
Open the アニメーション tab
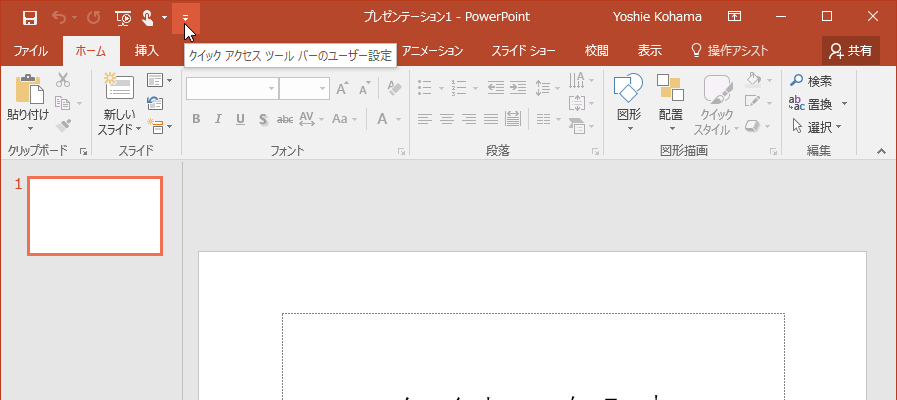[432, 51]
